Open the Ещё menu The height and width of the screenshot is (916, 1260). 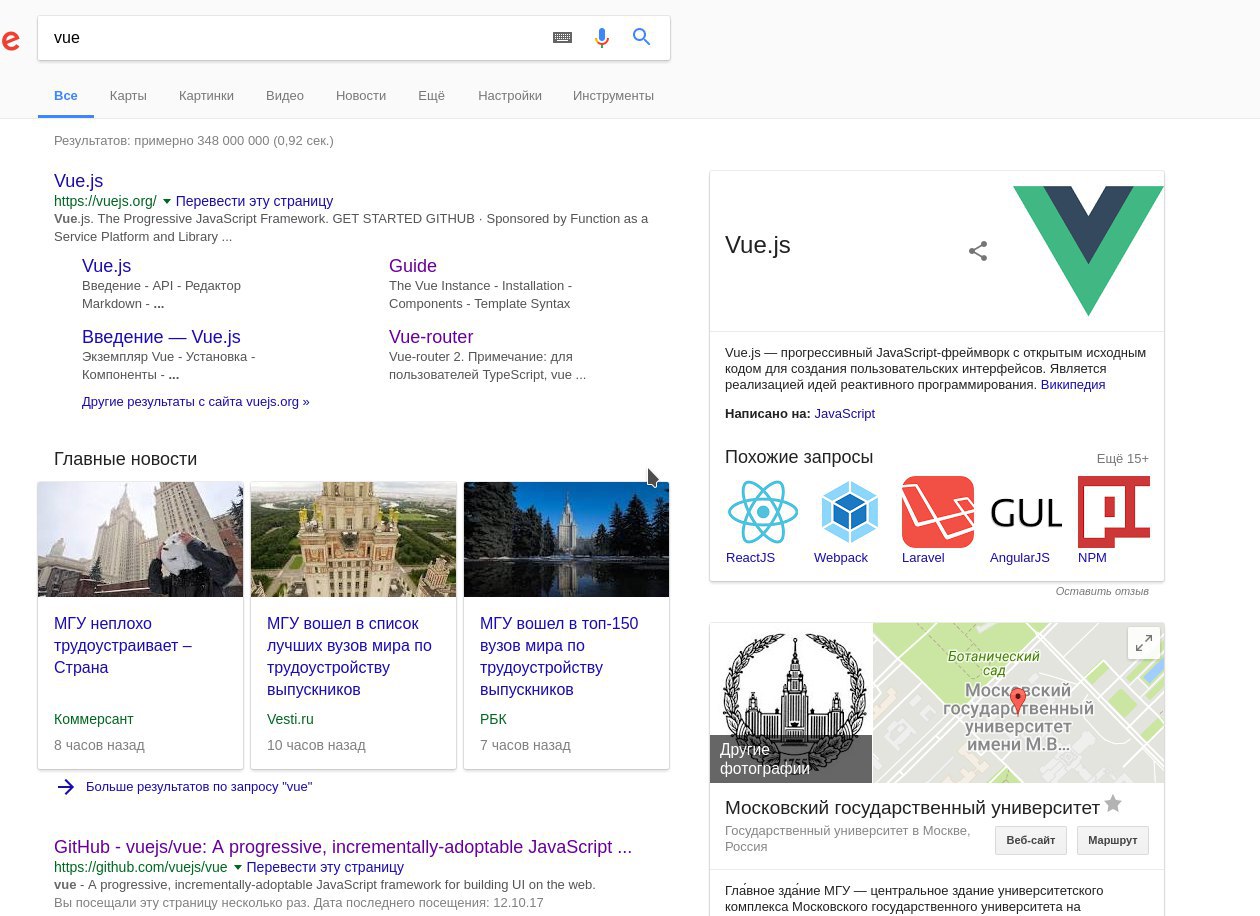pyautogui.click(x=431, y=96)
